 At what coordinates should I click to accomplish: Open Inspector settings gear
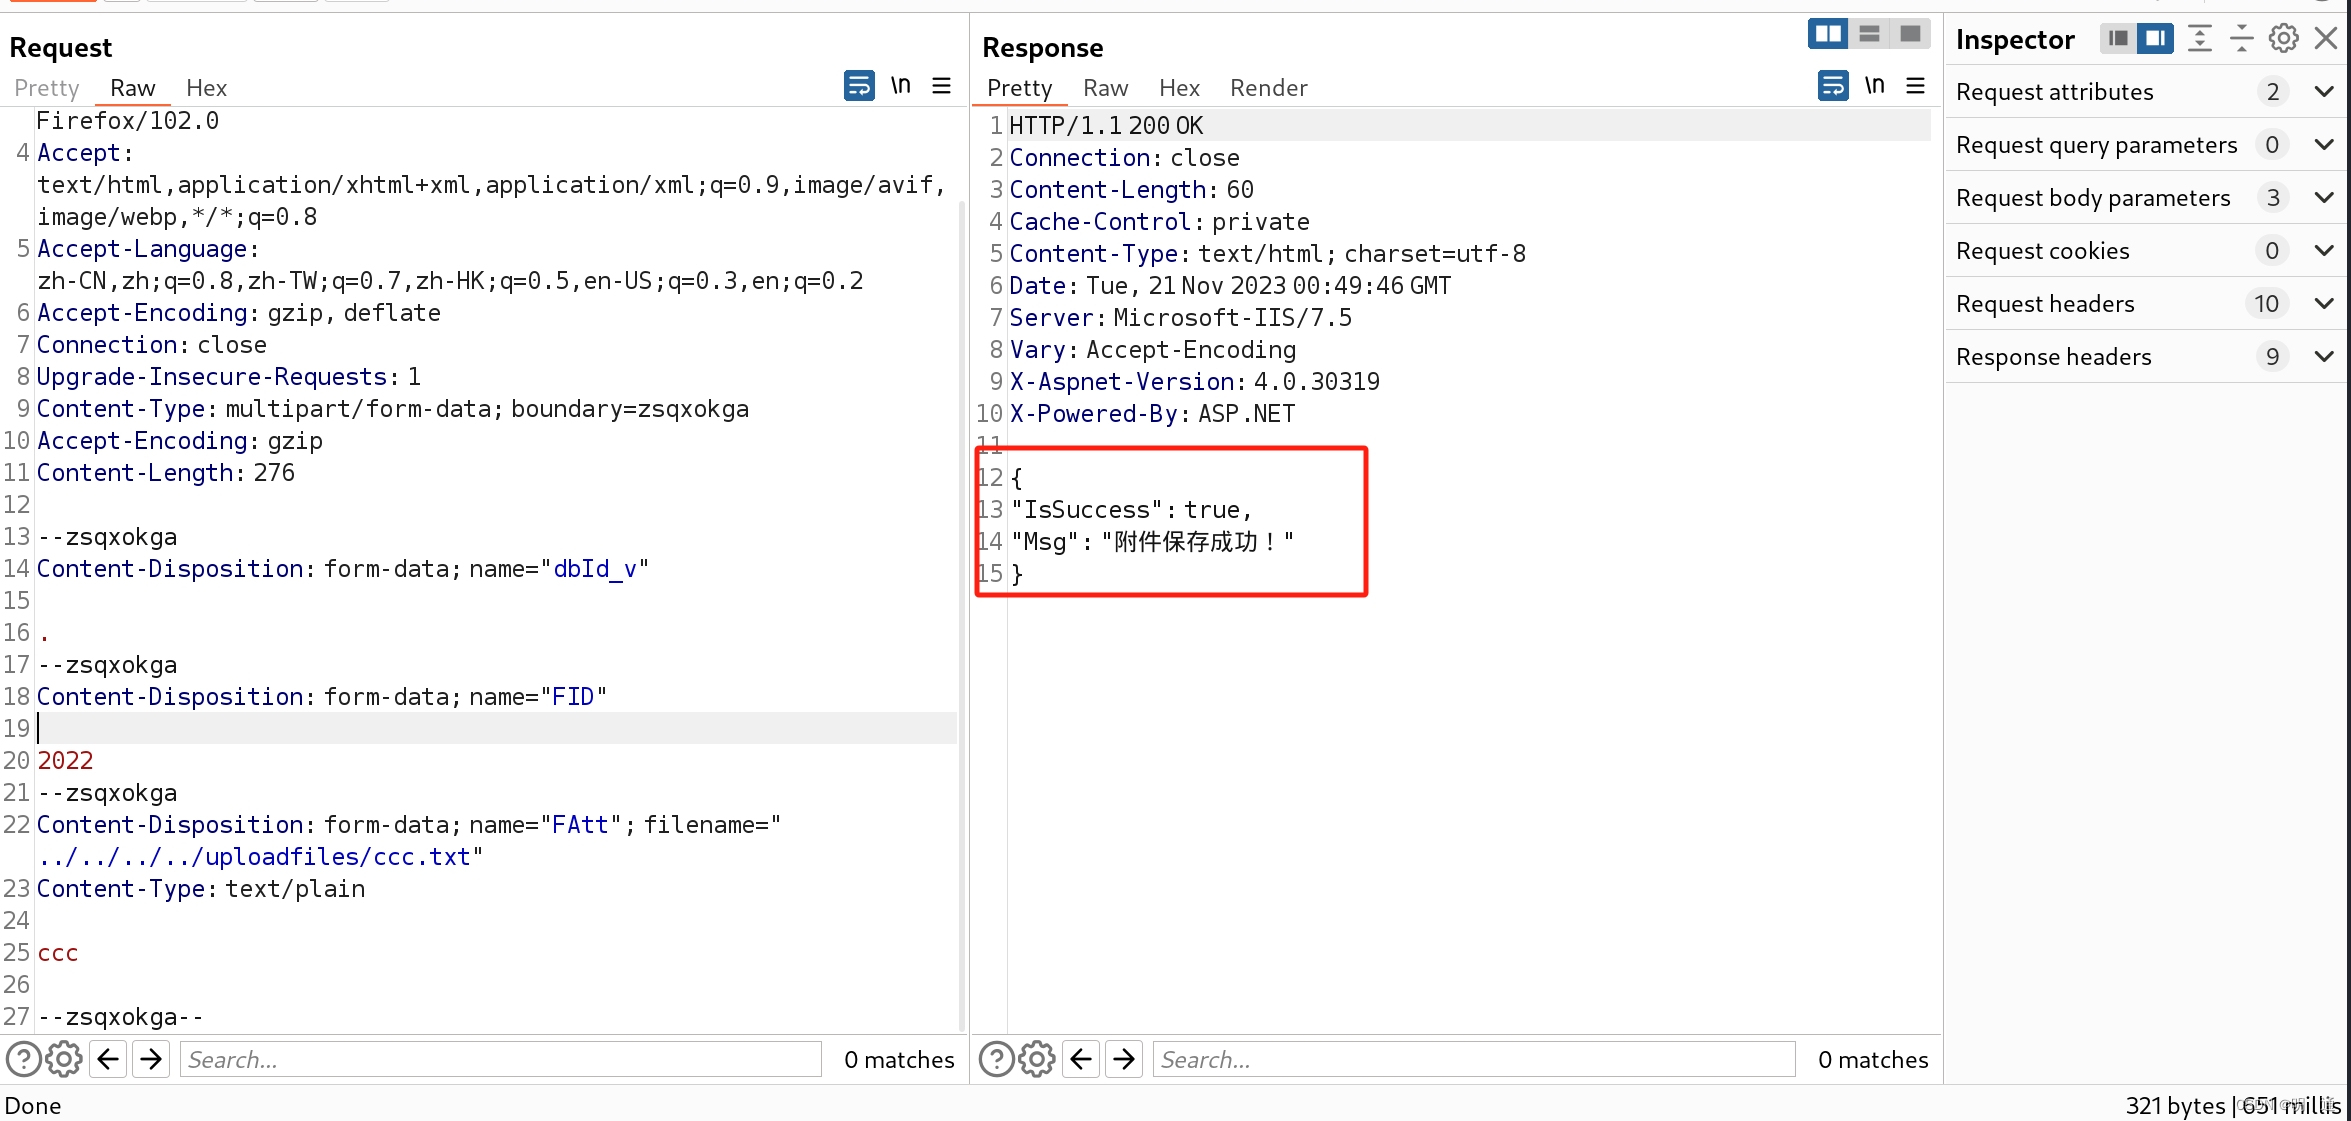pyautogui.click(x=2284, y=39)
